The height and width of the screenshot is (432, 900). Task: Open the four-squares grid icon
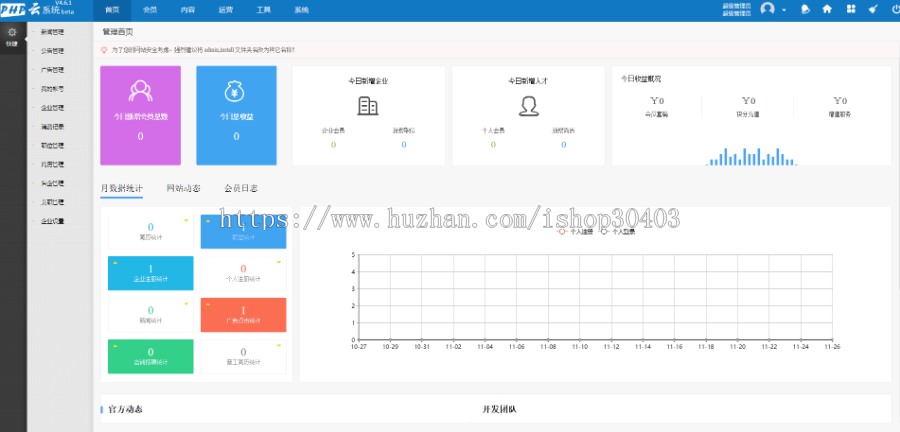[851, 9]
